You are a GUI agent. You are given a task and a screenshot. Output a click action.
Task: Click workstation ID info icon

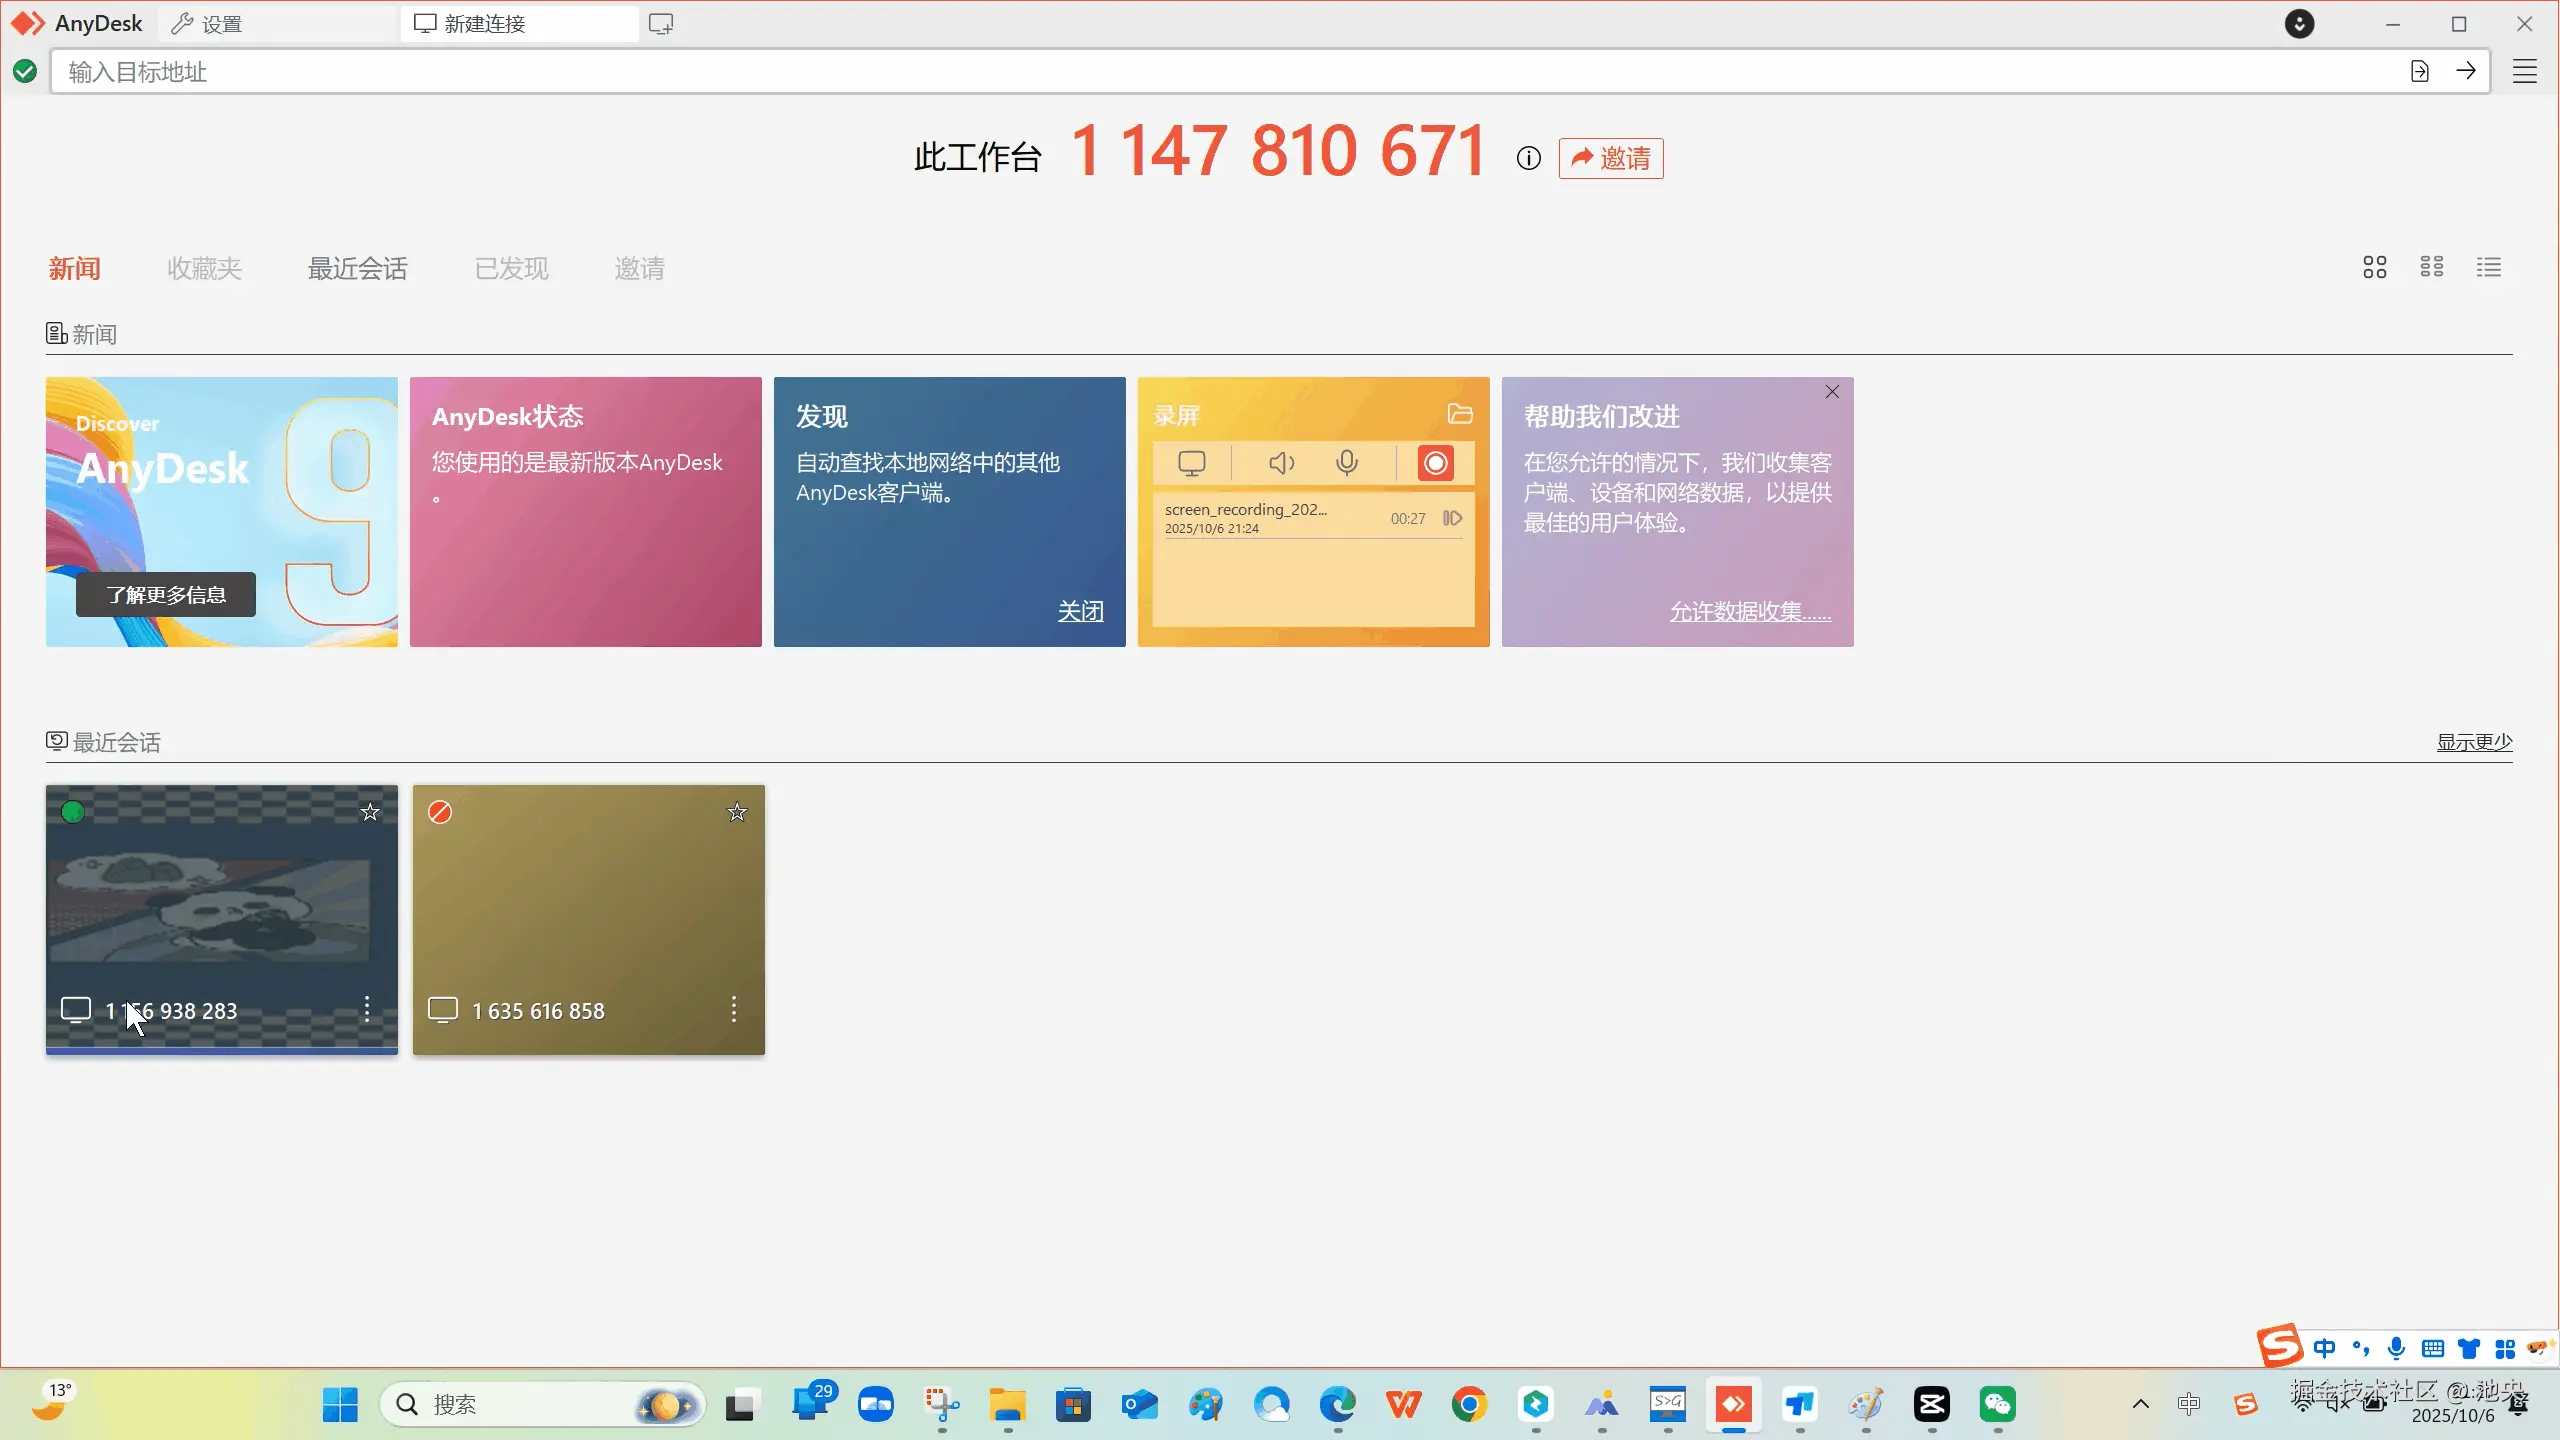pyautogui.click(x=1528, y=158)
